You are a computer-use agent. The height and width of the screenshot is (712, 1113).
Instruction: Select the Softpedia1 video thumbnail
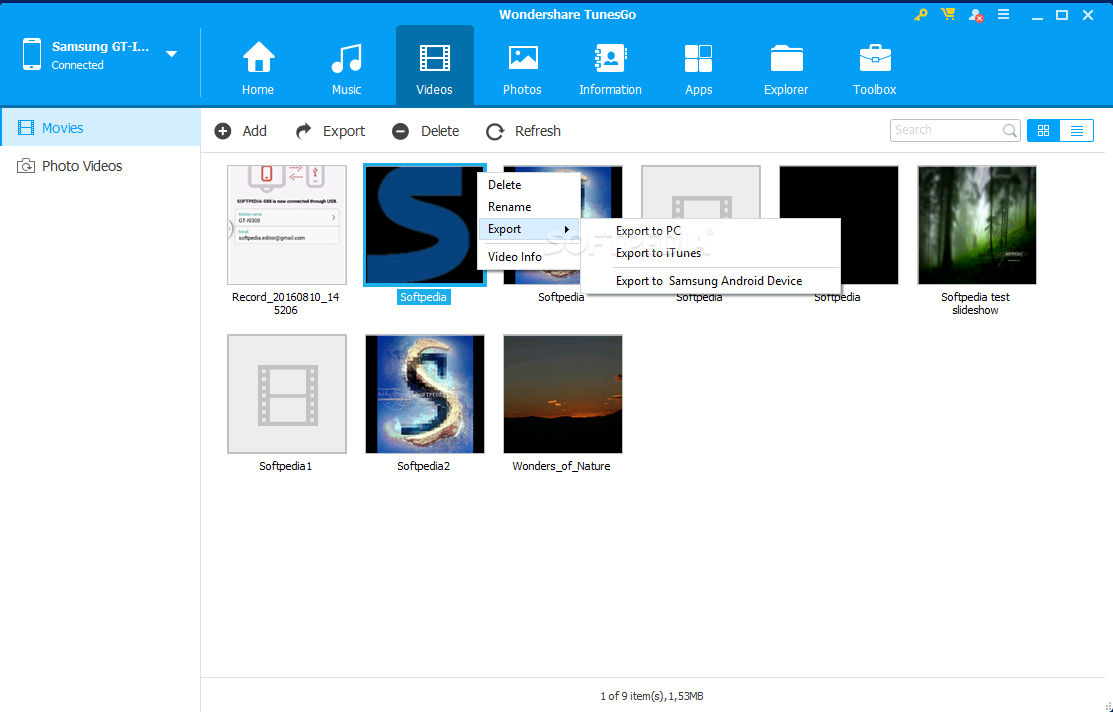coord(287,394)
